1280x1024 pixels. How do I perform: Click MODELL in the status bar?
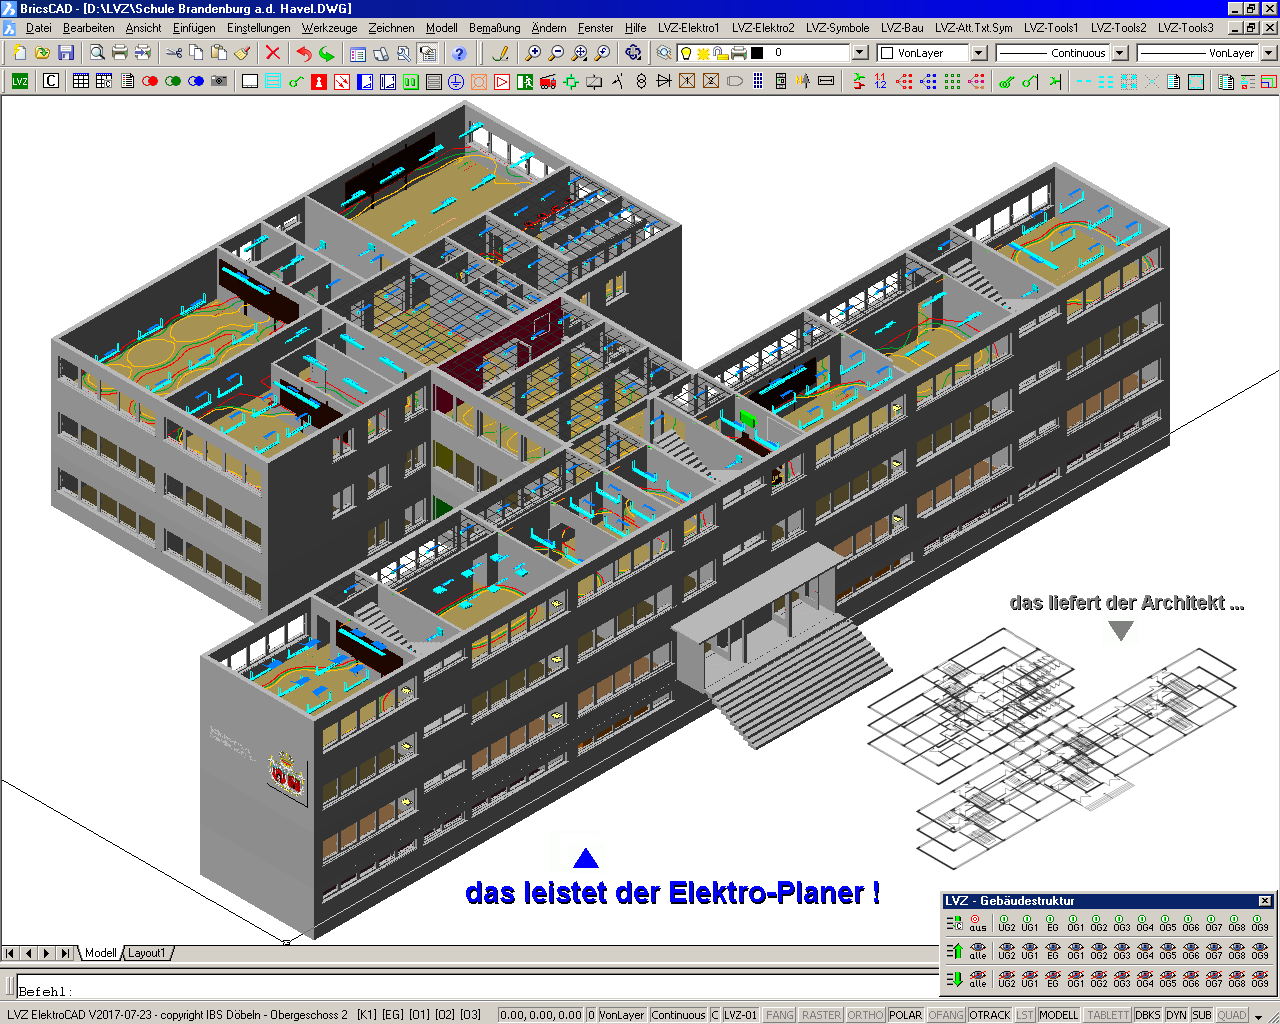pos(1058,1015)
